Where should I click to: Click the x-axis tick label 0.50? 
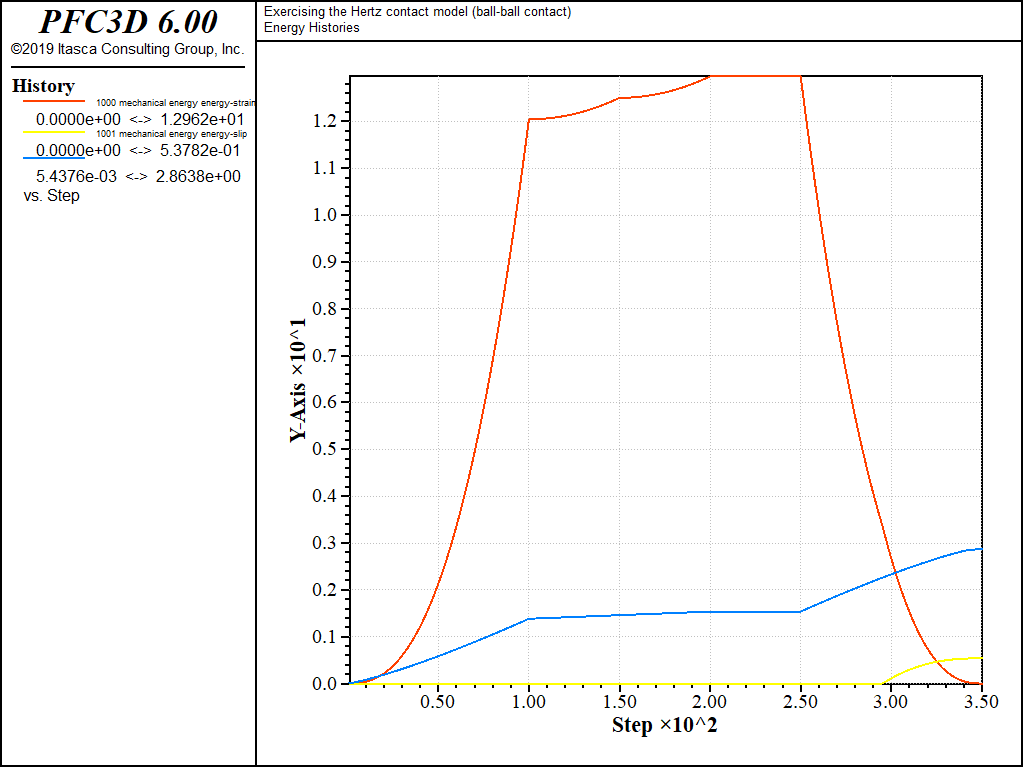point(438,702)
